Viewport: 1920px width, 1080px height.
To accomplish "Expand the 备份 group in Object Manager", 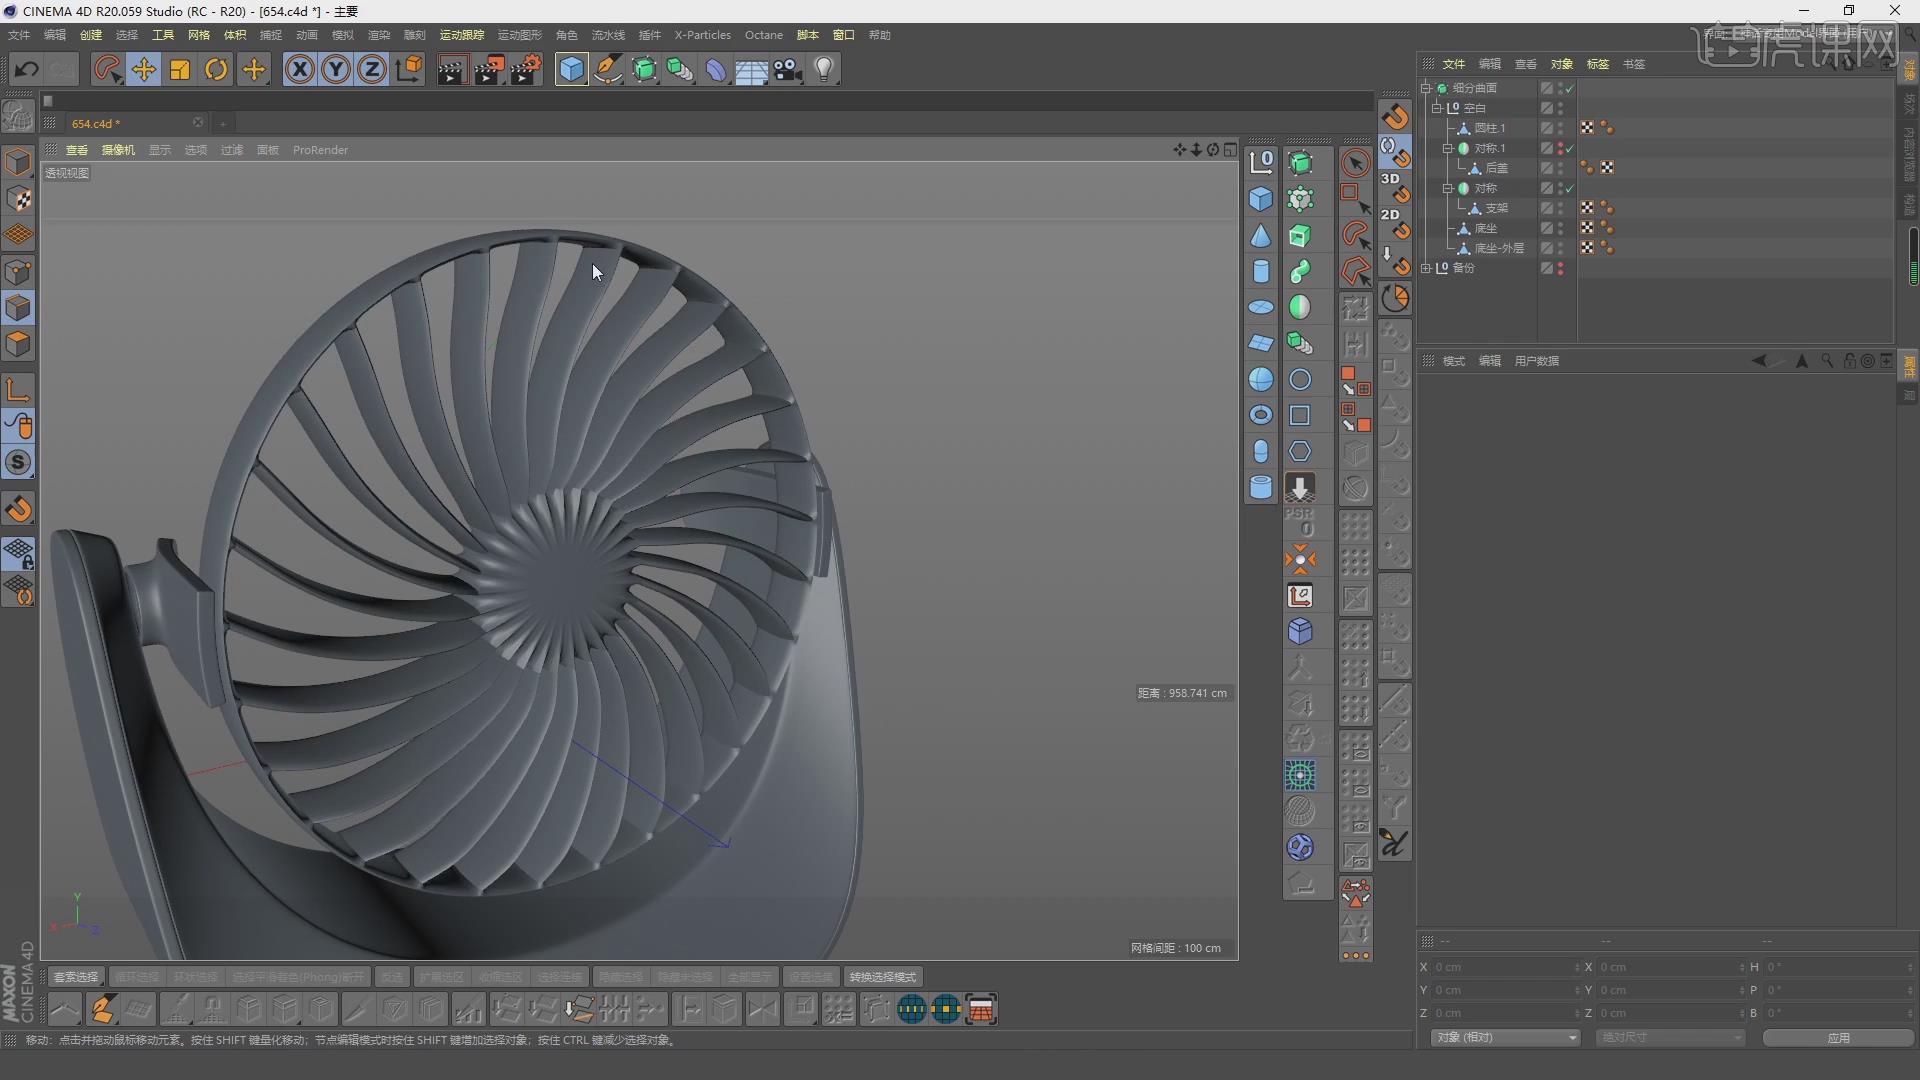I will click(1426, 268).
